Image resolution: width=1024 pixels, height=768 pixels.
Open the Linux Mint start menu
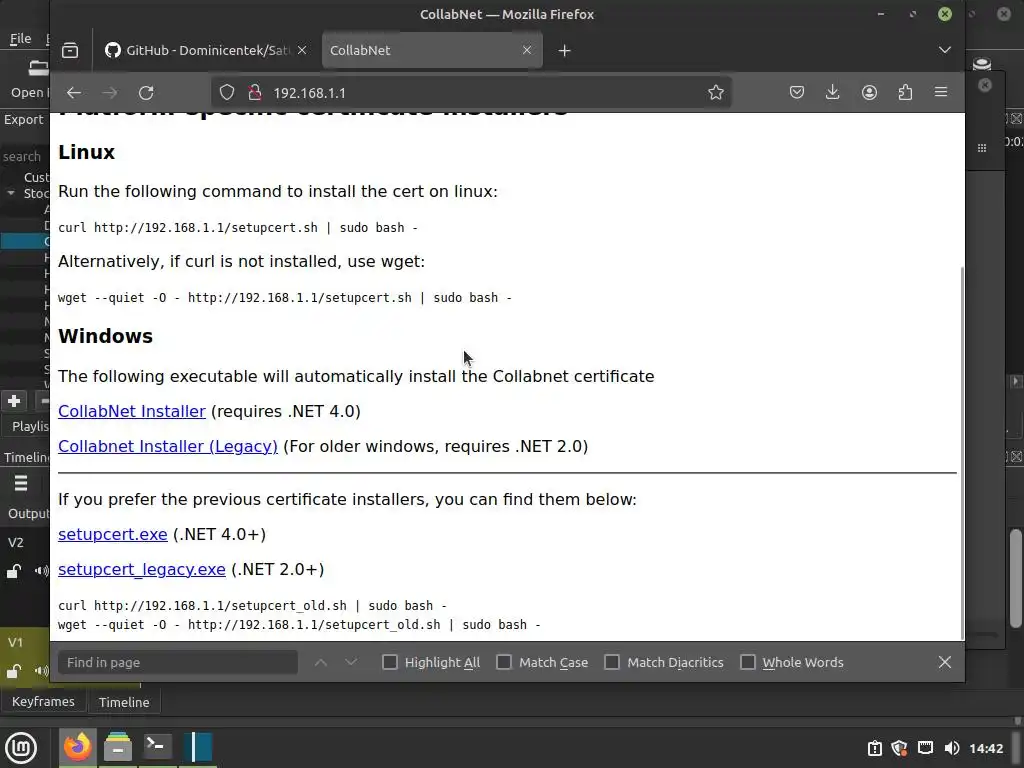[x=21, y=747]
